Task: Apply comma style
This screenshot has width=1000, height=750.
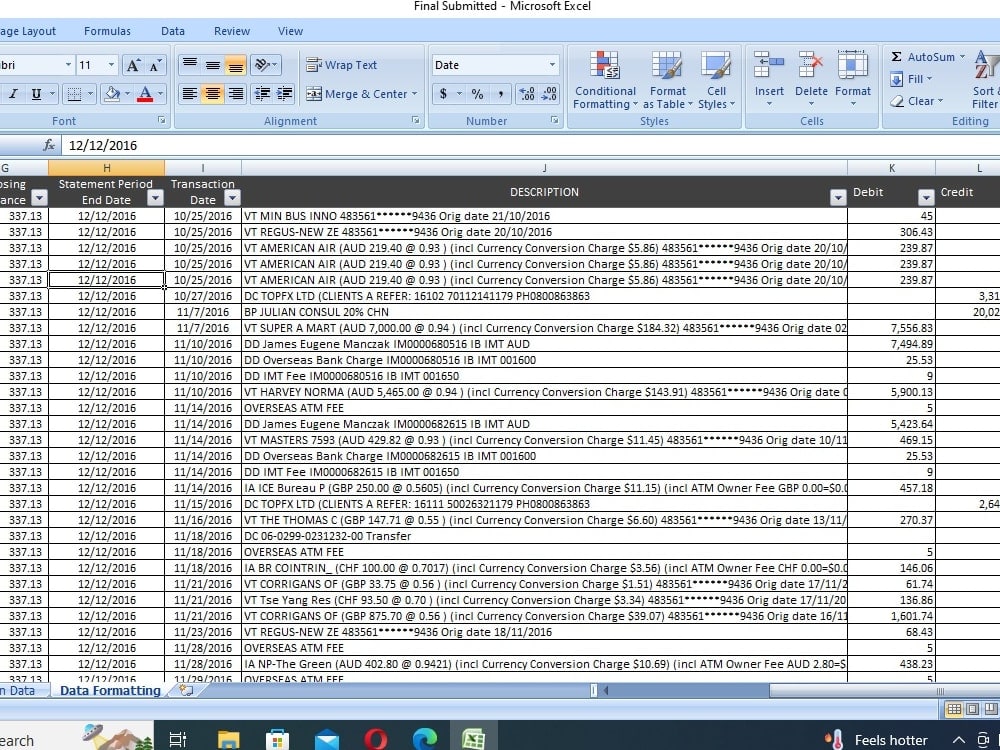Action: click(501, 94)
